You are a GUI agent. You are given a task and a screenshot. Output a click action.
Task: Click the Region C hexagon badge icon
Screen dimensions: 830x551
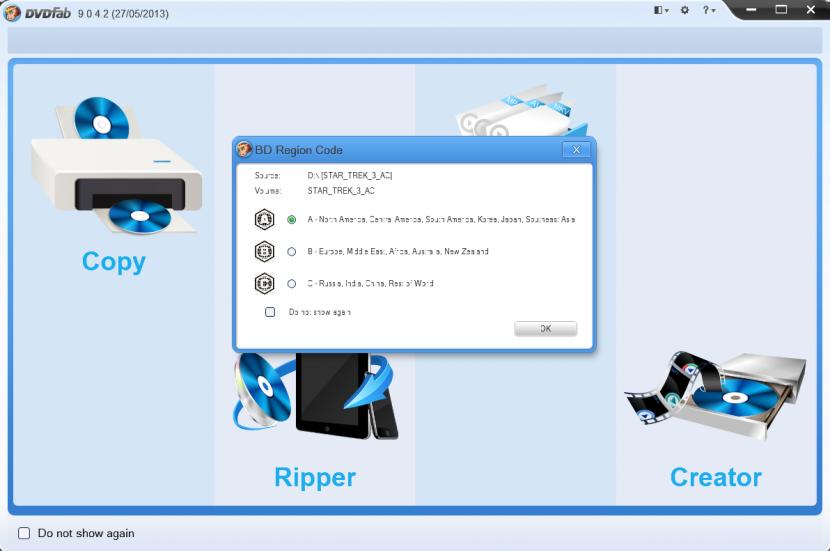(x=265, y=284)
